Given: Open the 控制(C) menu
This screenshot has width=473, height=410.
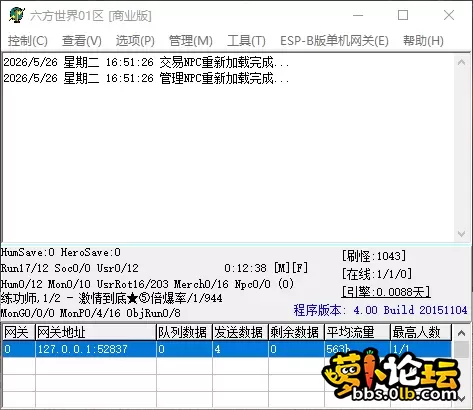Looking at the screenshot, I should coord(28,41).
